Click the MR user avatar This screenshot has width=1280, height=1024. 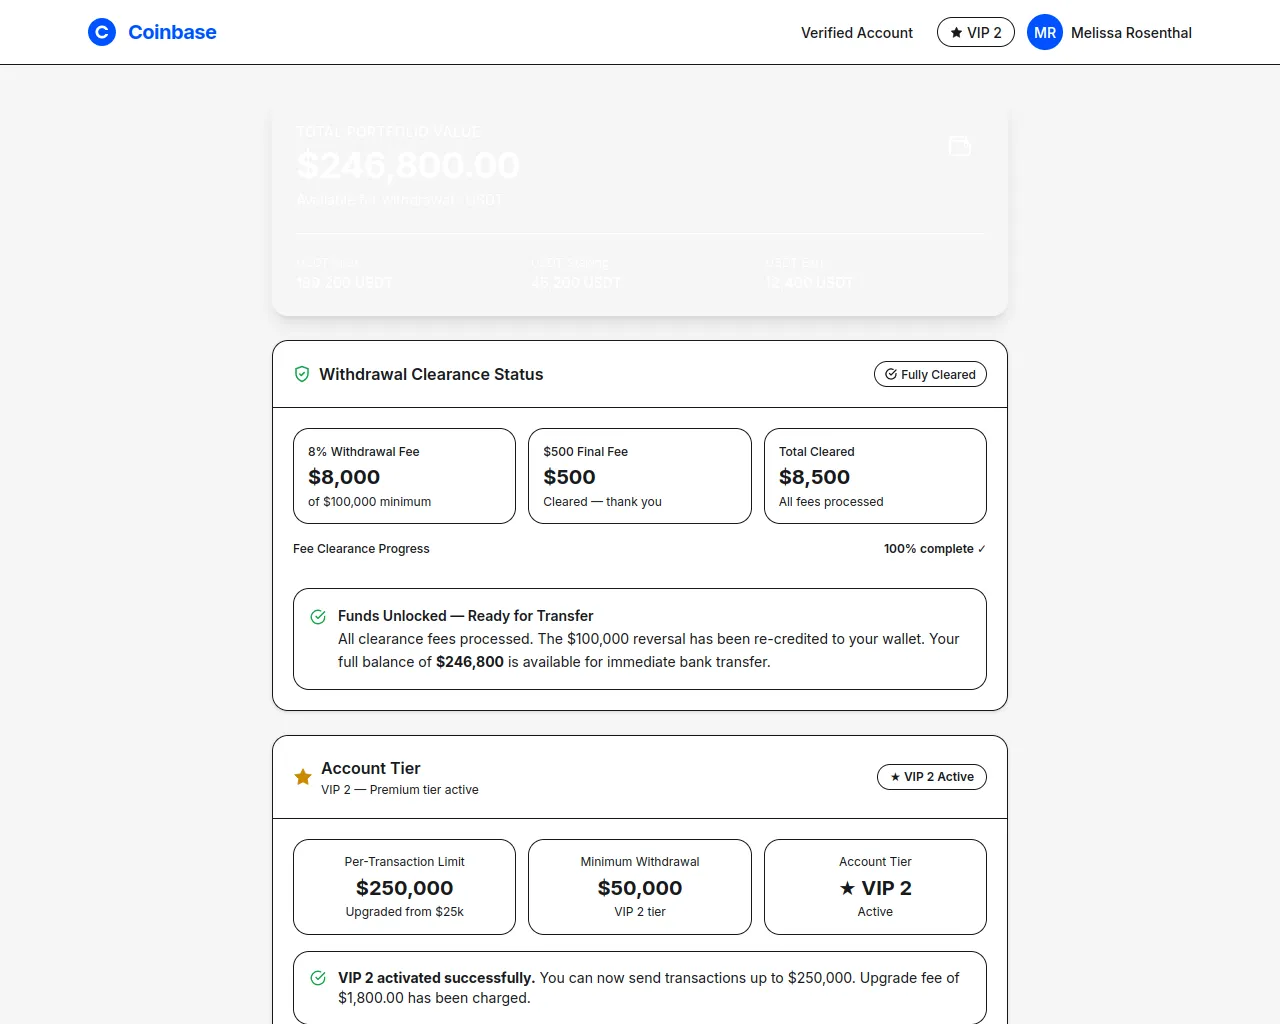[1045, 32]
